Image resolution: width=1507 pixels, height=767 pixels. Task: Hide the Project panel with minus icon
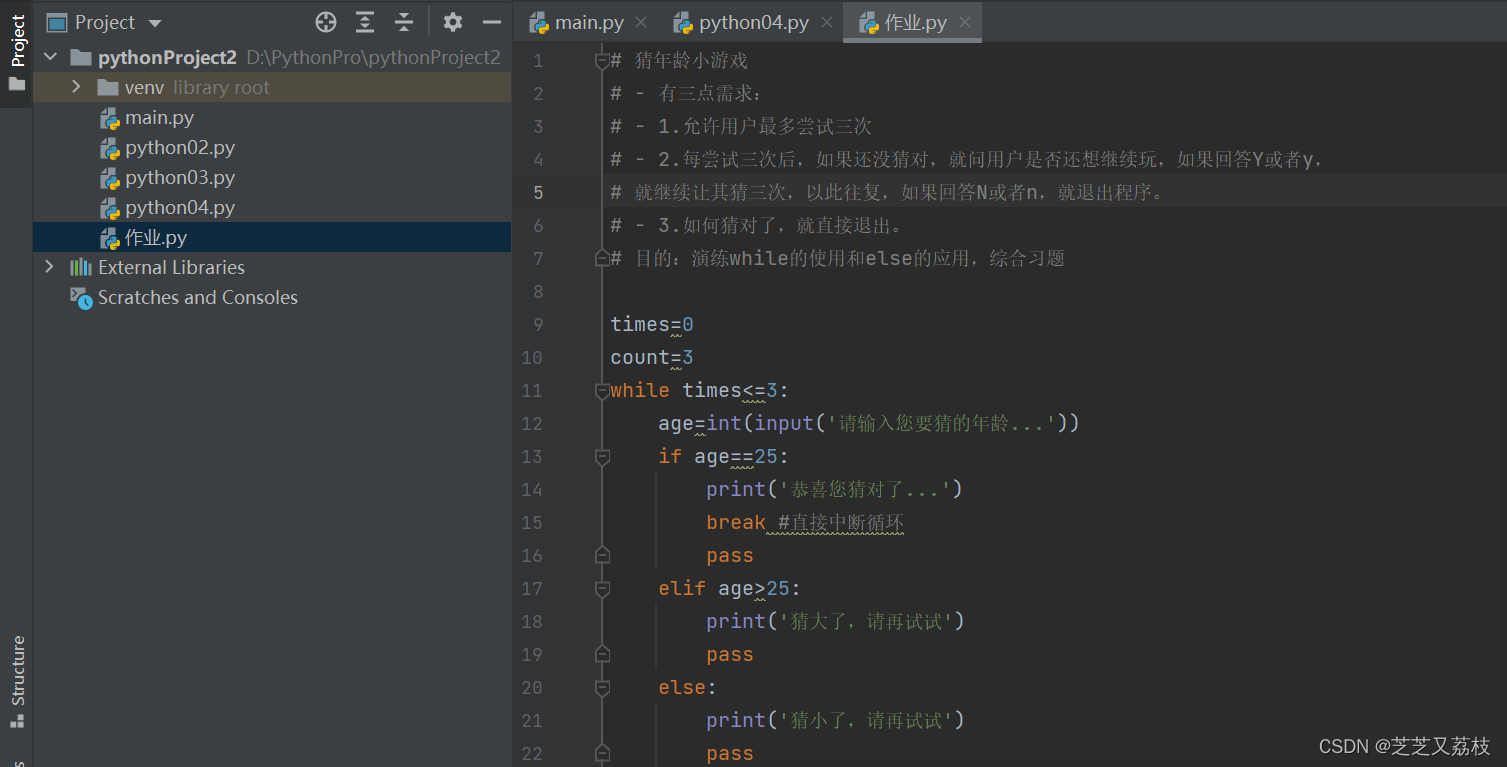[491, 22]
